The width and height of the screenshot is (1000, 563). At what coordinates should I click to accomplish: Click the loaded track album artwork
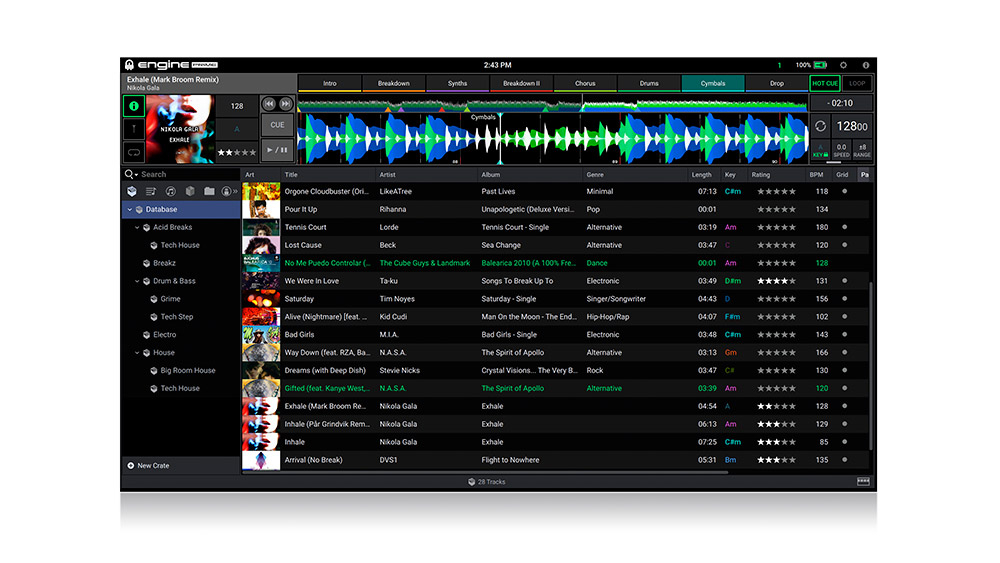180,129
